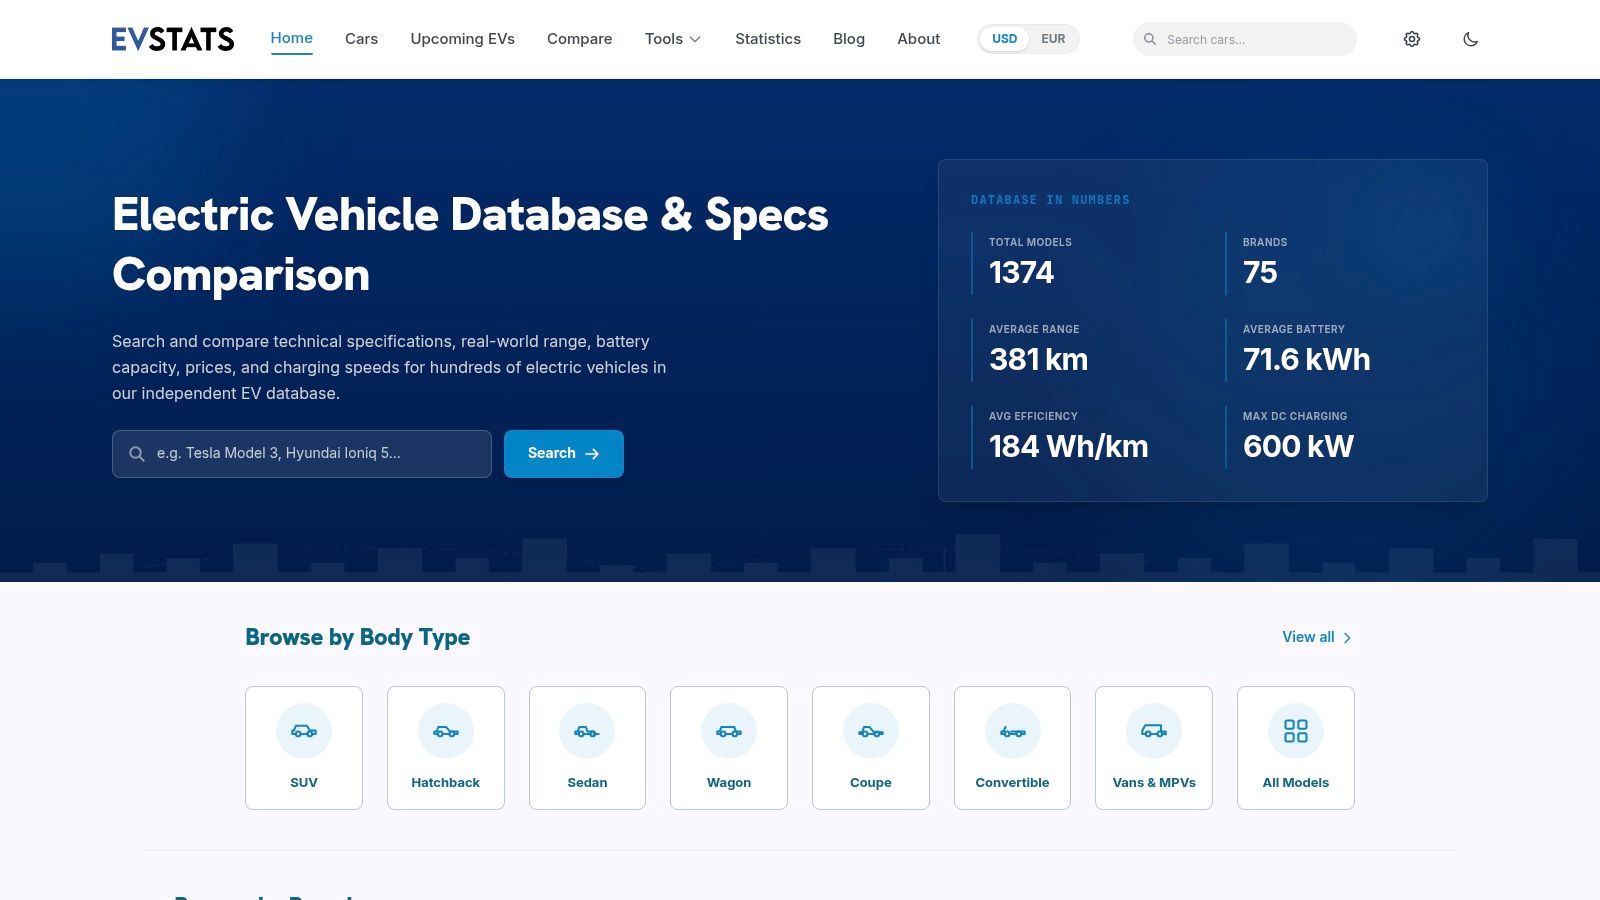Open settings gear in the header

(x=1412, y=39)
